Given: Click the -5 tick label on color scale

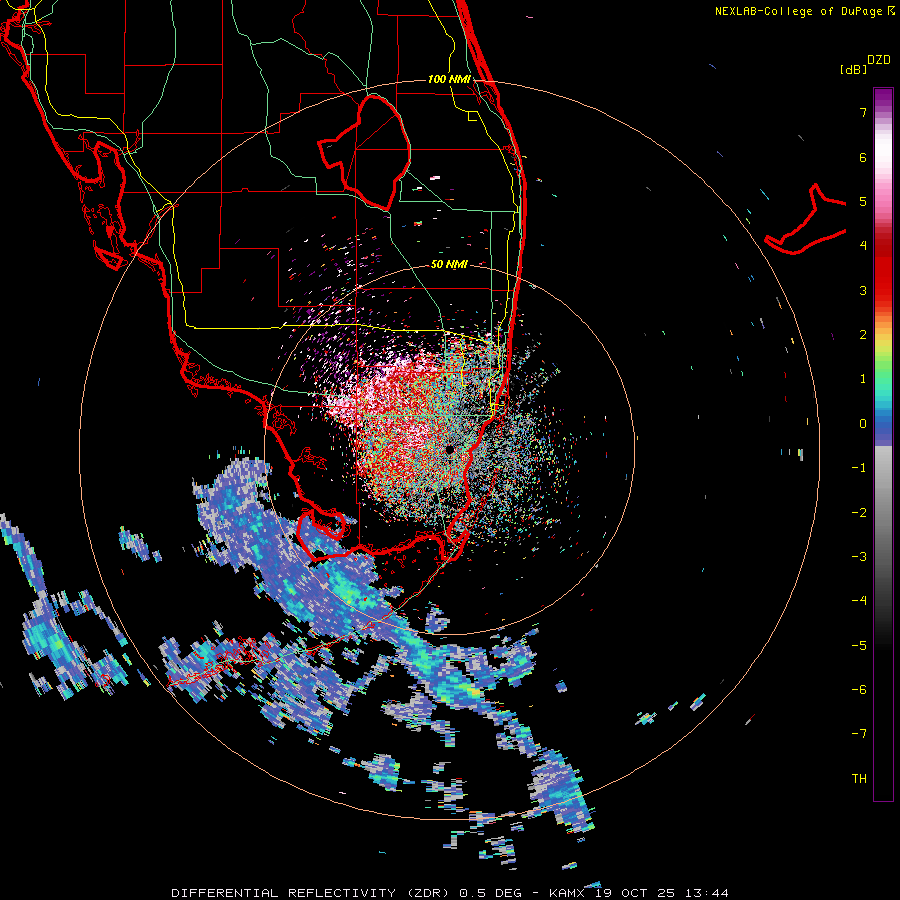Looking at the screenshot, I should [x=859, y=645].
